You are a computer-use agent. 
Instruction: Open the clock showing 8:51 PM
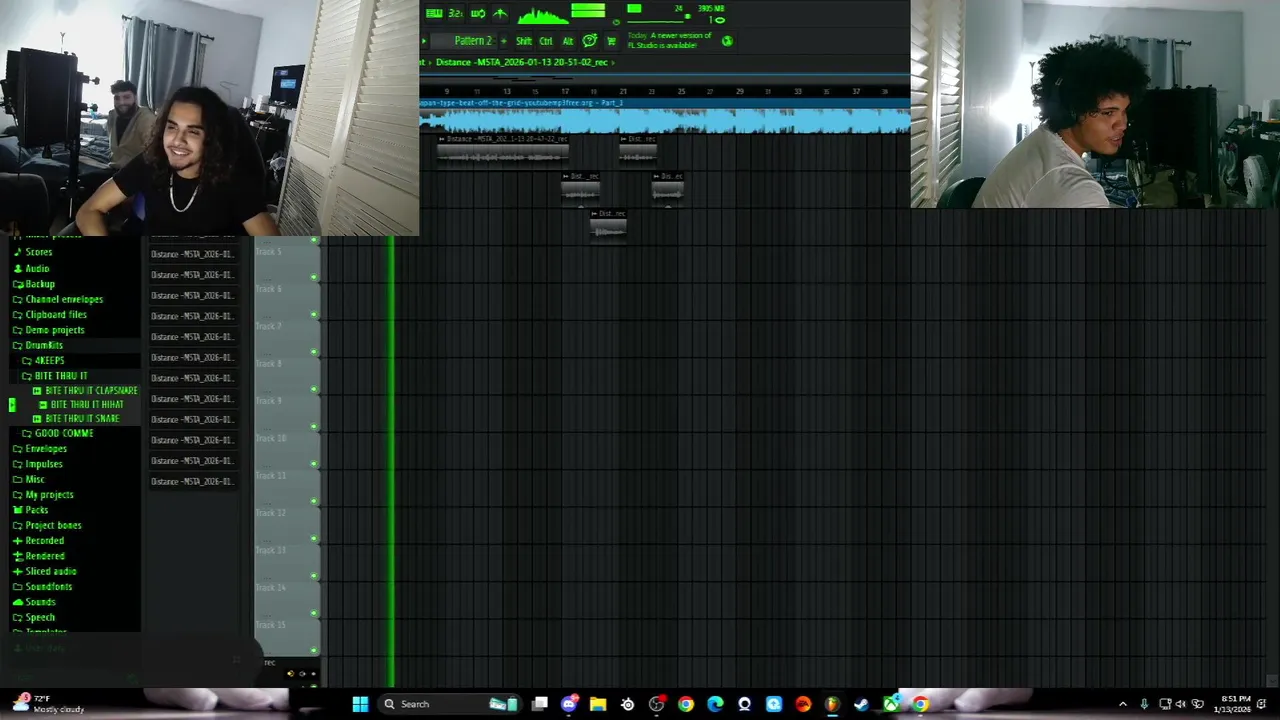[1236, 704]
